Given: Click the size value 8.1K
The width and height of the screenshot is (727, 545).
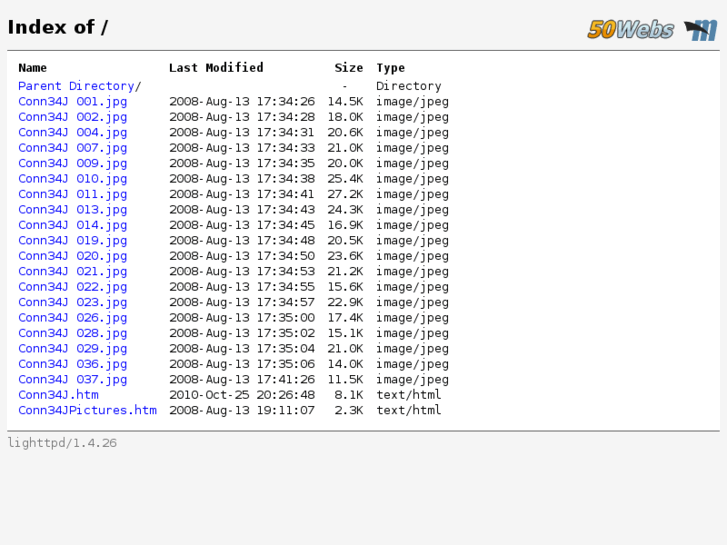Looking at the screenshot, I should 349,395.
